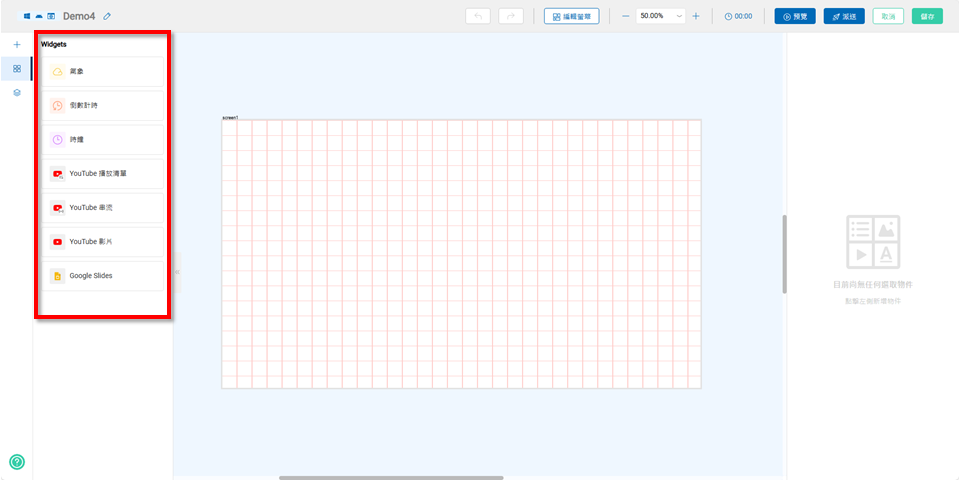The height and width of the screenshot is (480, 960).
Task: Select the Widgets grid icon in sidebar
Action: 16,68
